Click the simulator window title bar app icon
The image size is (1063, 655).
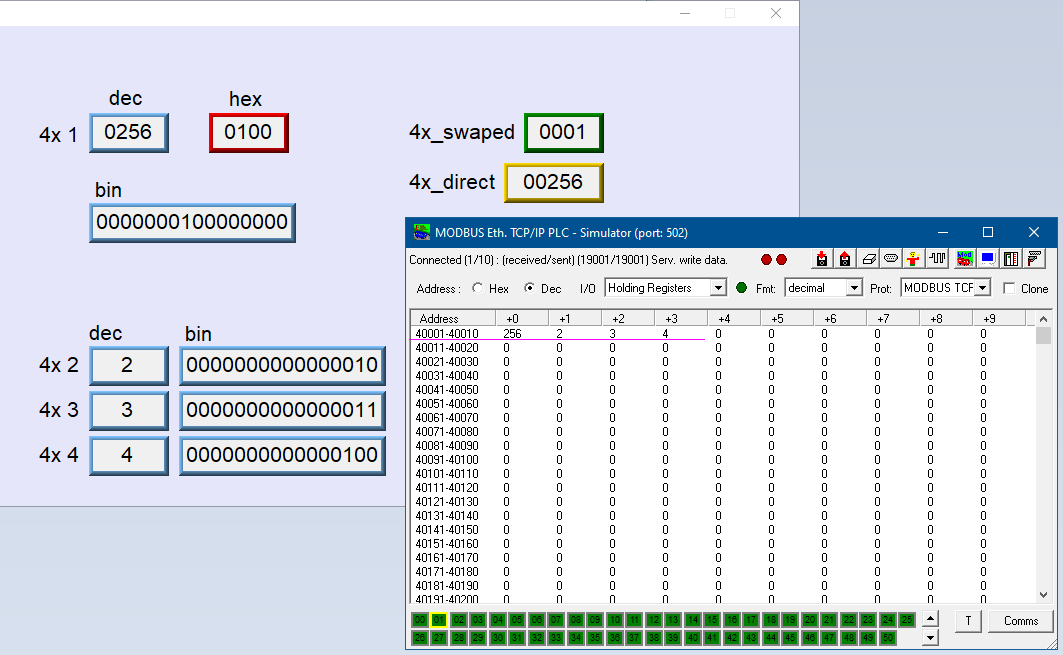[x=422, y=233]
